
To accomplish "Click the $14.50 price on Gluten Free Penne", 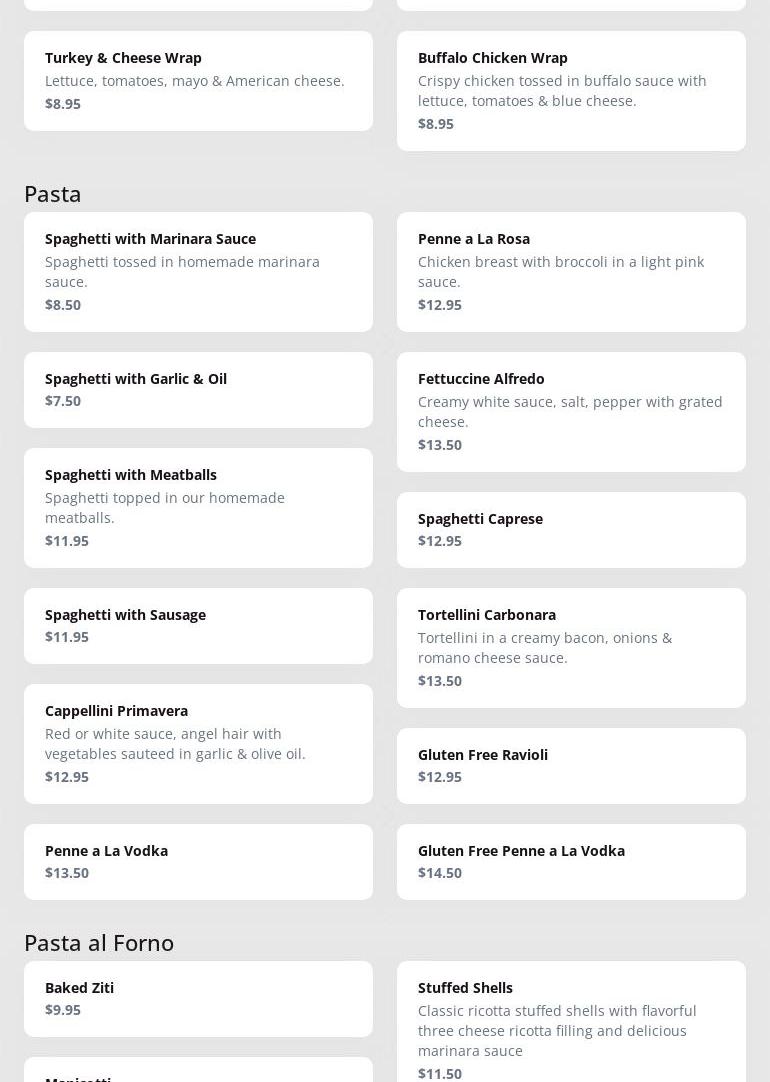I will [x=440, y=873].
